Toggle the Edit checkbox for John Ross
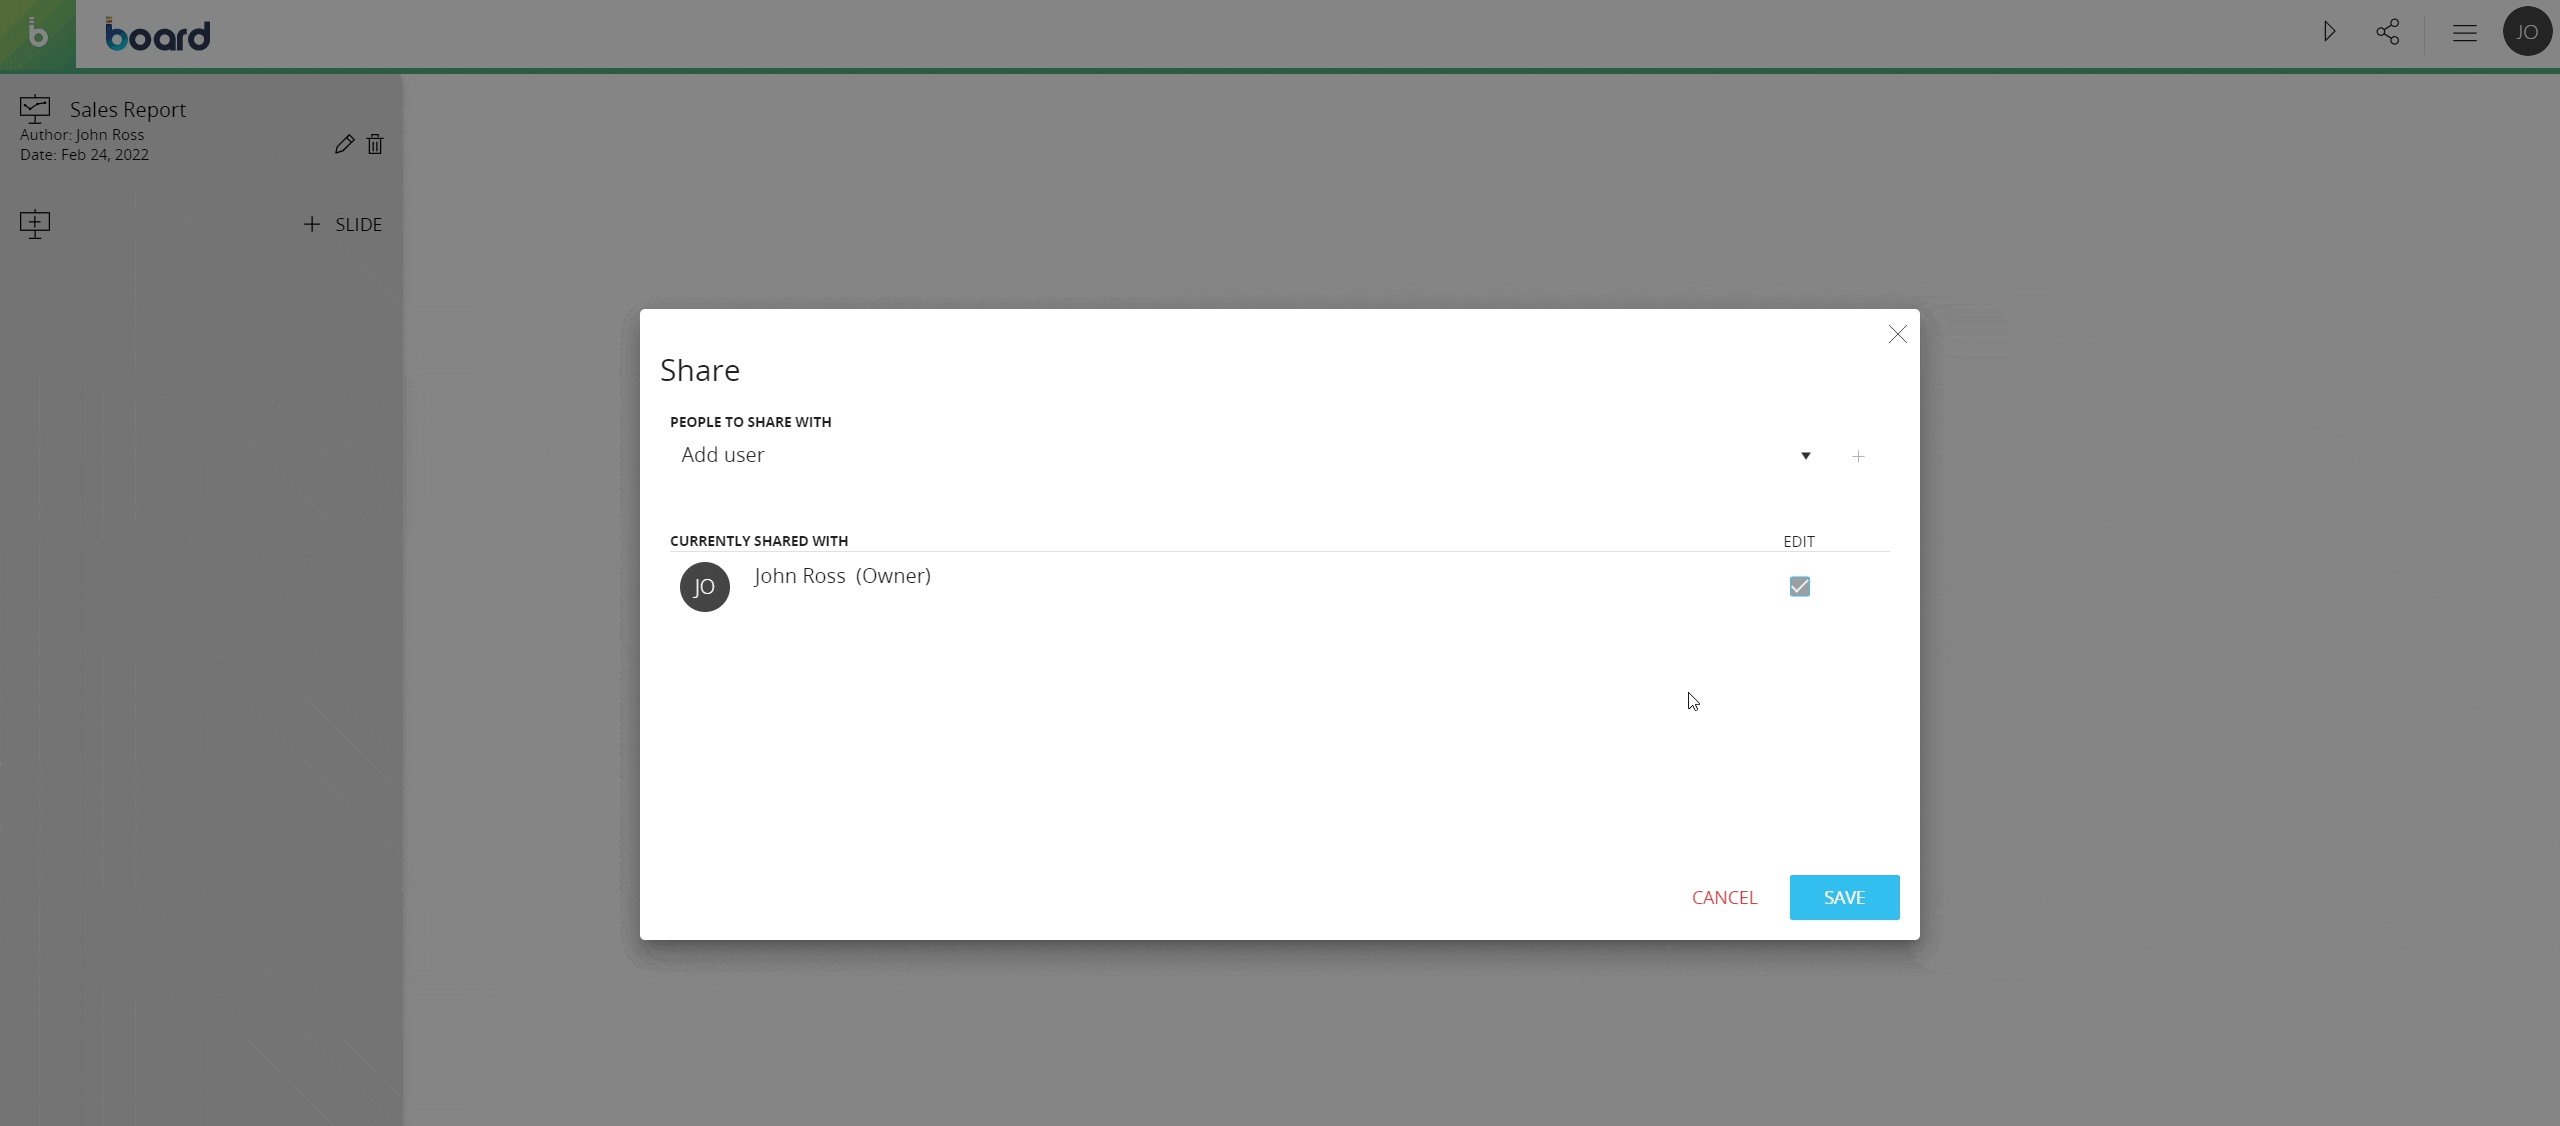Screen dimensions: 2560x1126 point(1799,586)
